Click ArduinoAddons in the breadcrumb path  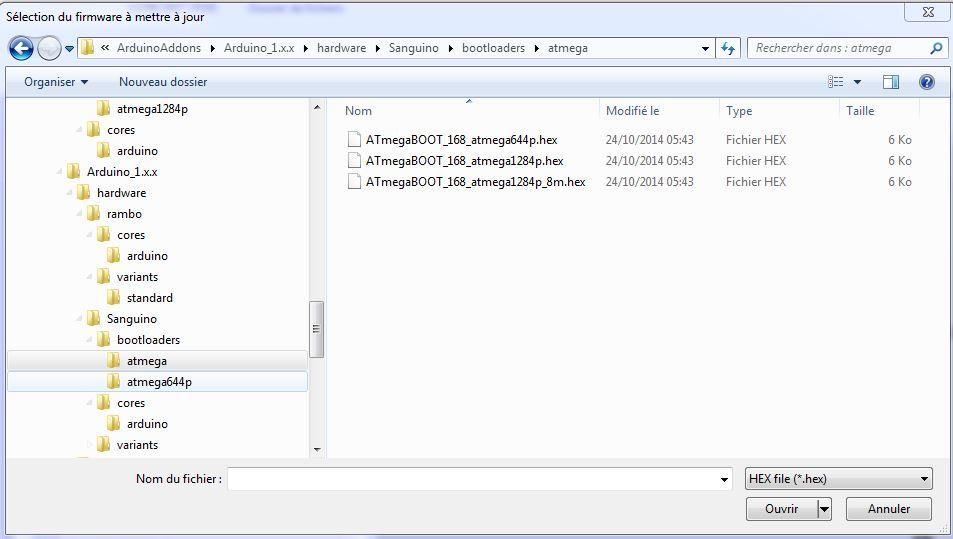click(x=159, y=48)
